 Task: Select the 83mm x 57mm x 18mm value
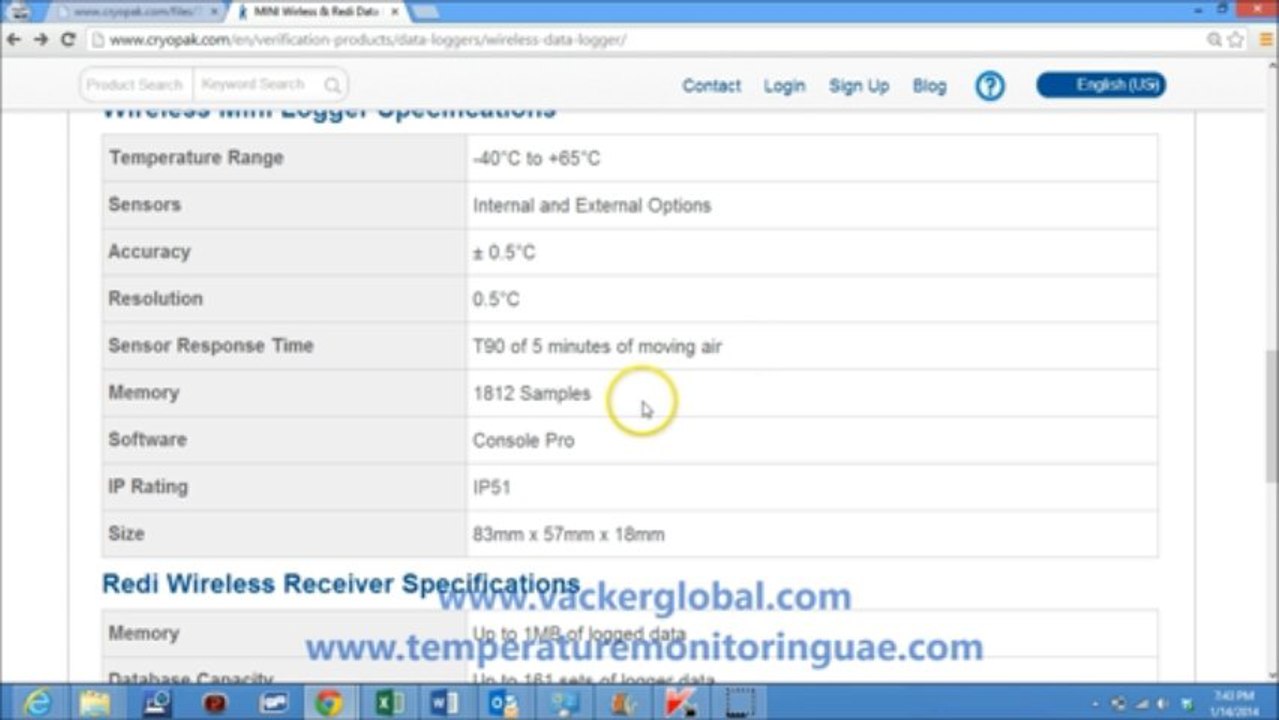[x=568, y=535]
